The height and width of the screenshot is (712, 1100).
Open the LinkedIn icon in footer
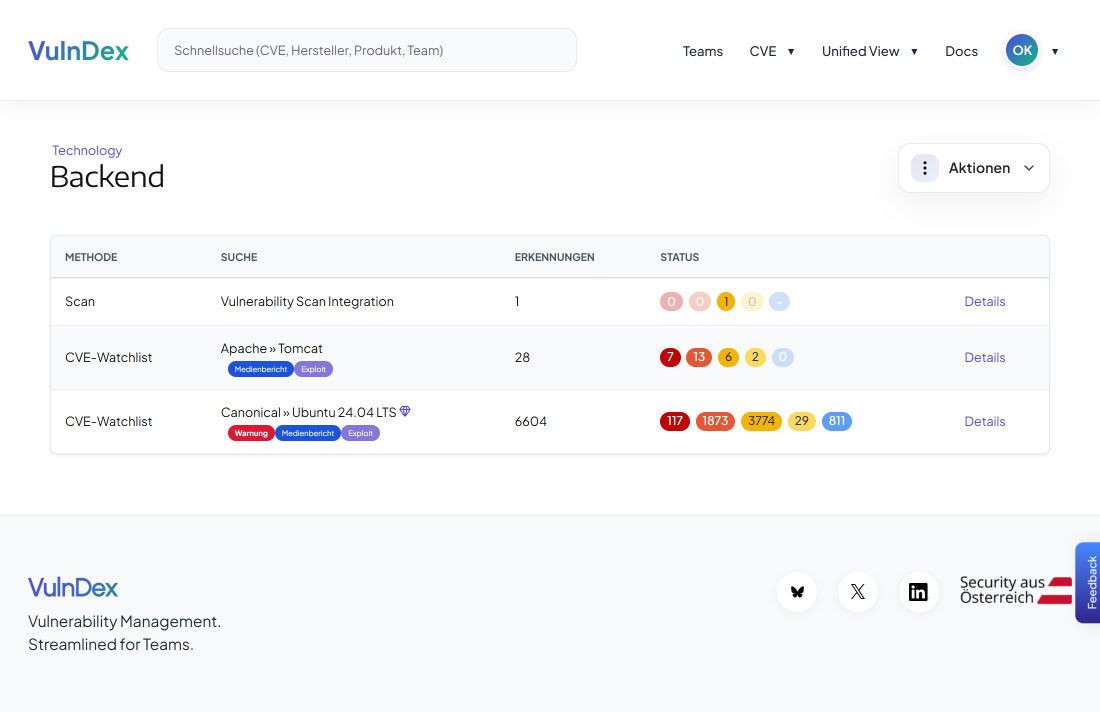click(x=918, y=591)
